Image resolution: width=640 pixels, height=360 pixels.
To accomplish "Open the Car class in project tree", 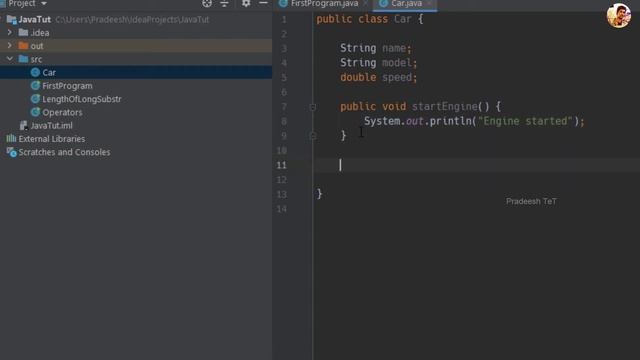I will coord(49,73).
